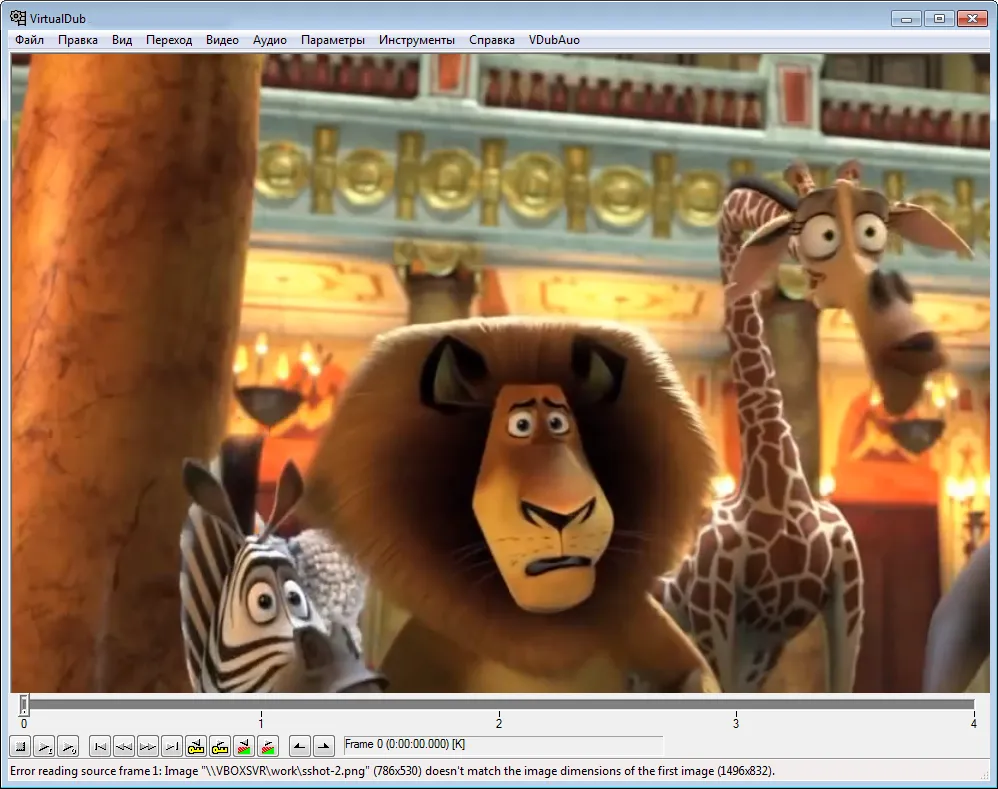Open the VDubAuo menu

coord(554,39)
